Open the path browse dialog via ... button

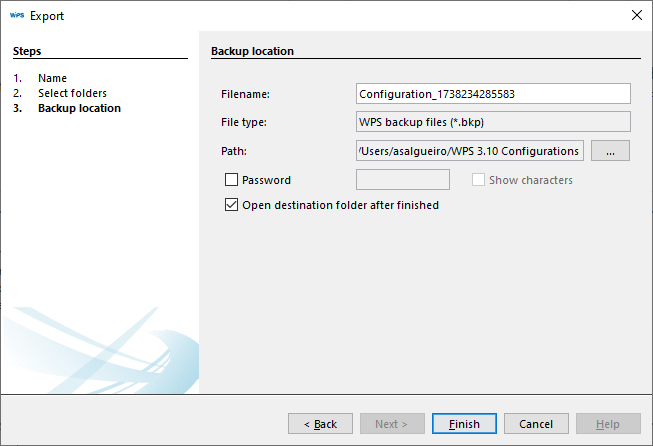click(x=610, y=151)
